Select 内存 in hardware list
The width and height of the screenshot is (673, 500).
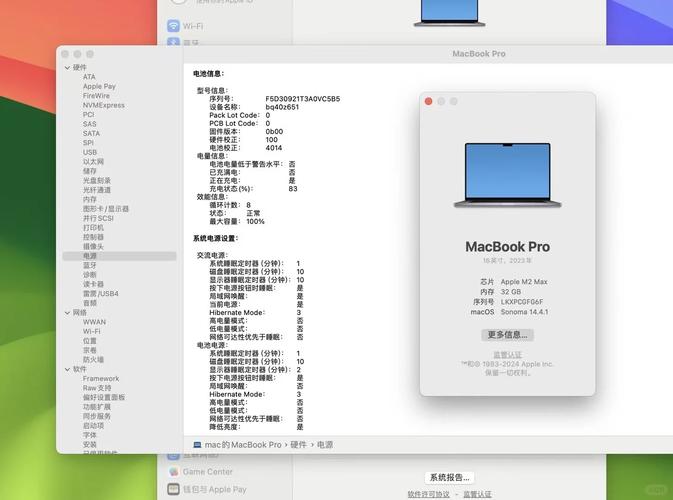click(x=90, y=200)
